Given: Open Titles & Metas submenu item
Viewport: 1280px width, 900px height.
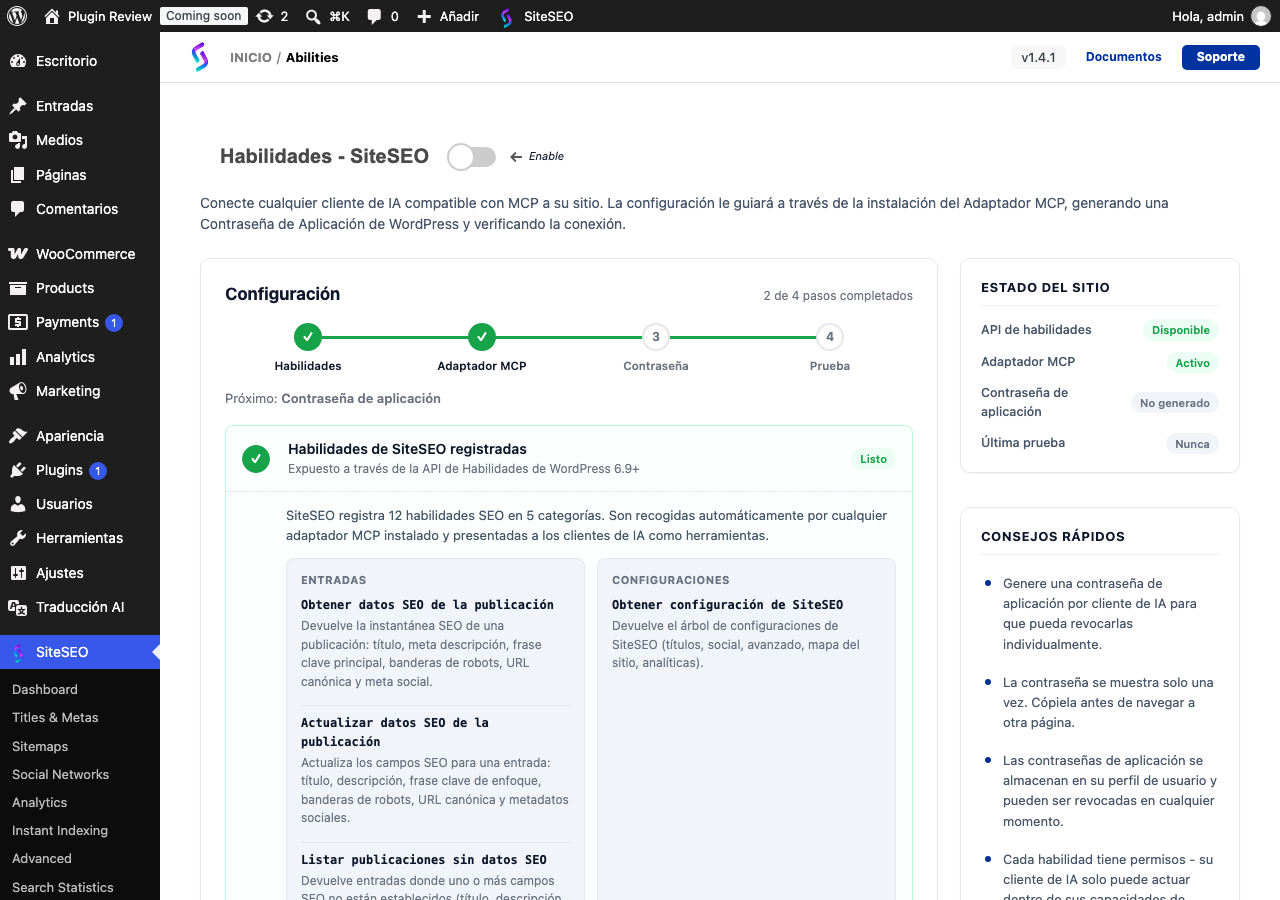Looking at the screenshot, I should [55, 717].
